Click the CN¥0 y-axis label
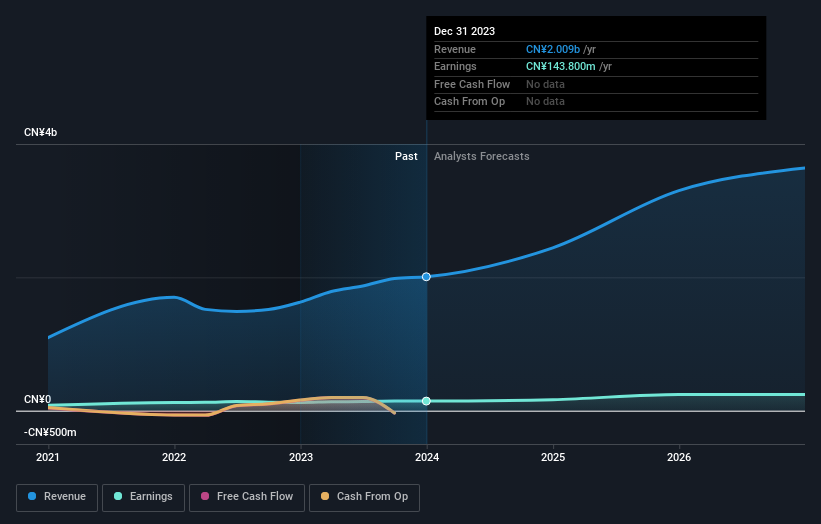This screenshot has width=821, height=524. pos(37,399)
